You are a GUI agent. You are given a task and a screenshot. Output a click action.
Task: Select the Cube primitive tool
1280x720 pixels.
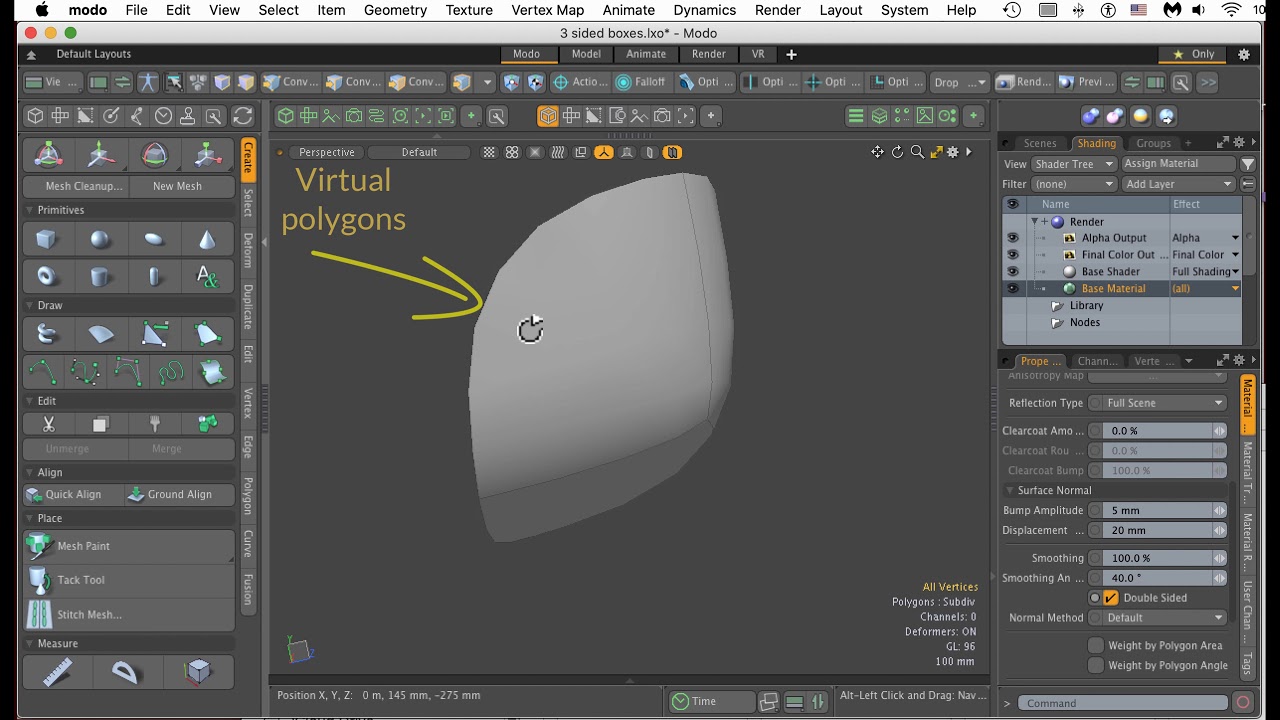(x=46, y=240)
